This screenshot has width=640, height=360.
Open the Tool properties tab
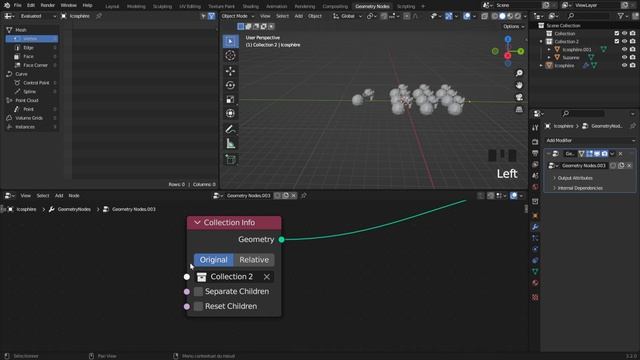(x=535, y=128)
